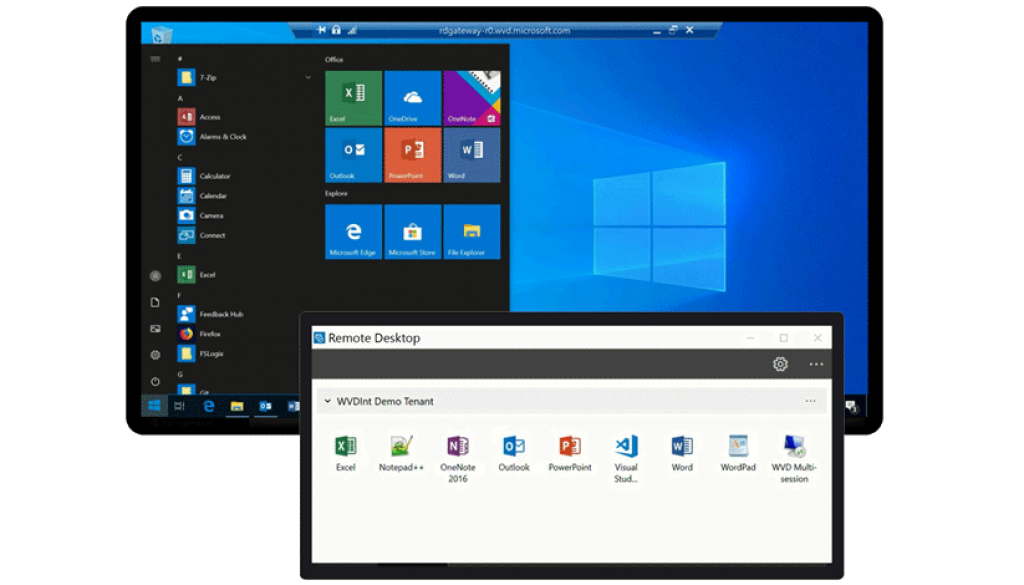Viewport: 1024px width, 585px height.
Task: Open the OneDrive tile
Action: click(412, 98)
